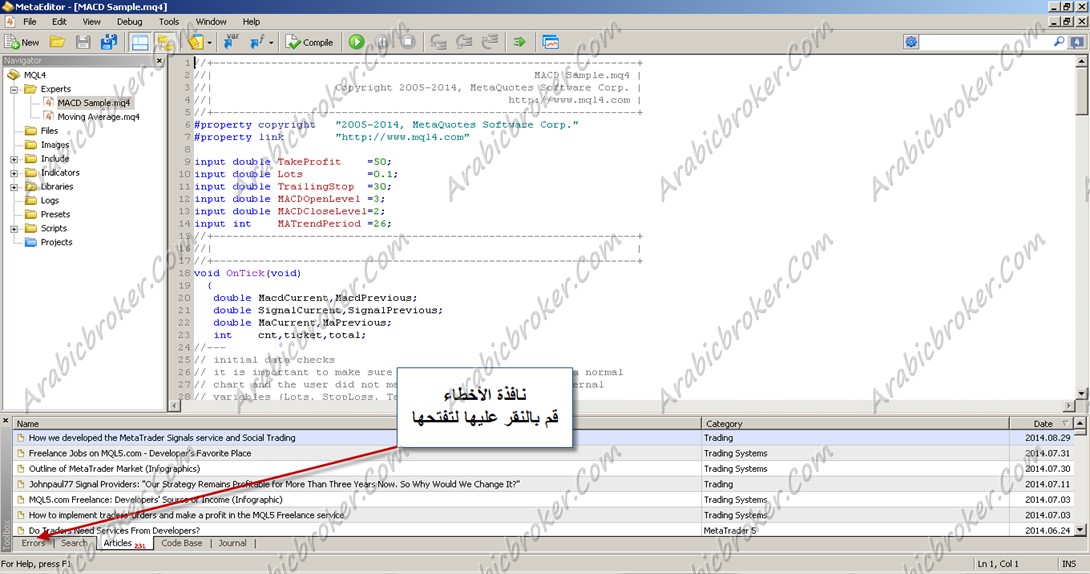
Task: Click the Step Into debug icon
Action: point(438,42)
